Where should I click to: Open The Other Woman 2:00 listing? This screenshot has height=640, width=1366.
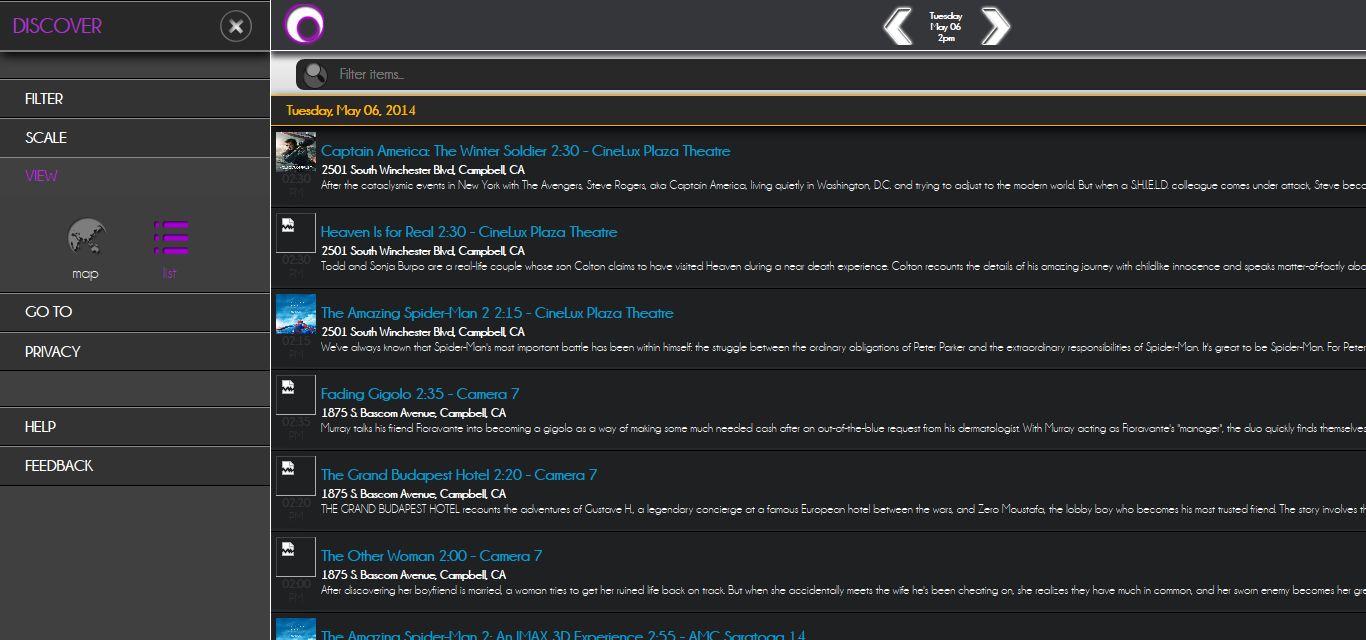431,556
